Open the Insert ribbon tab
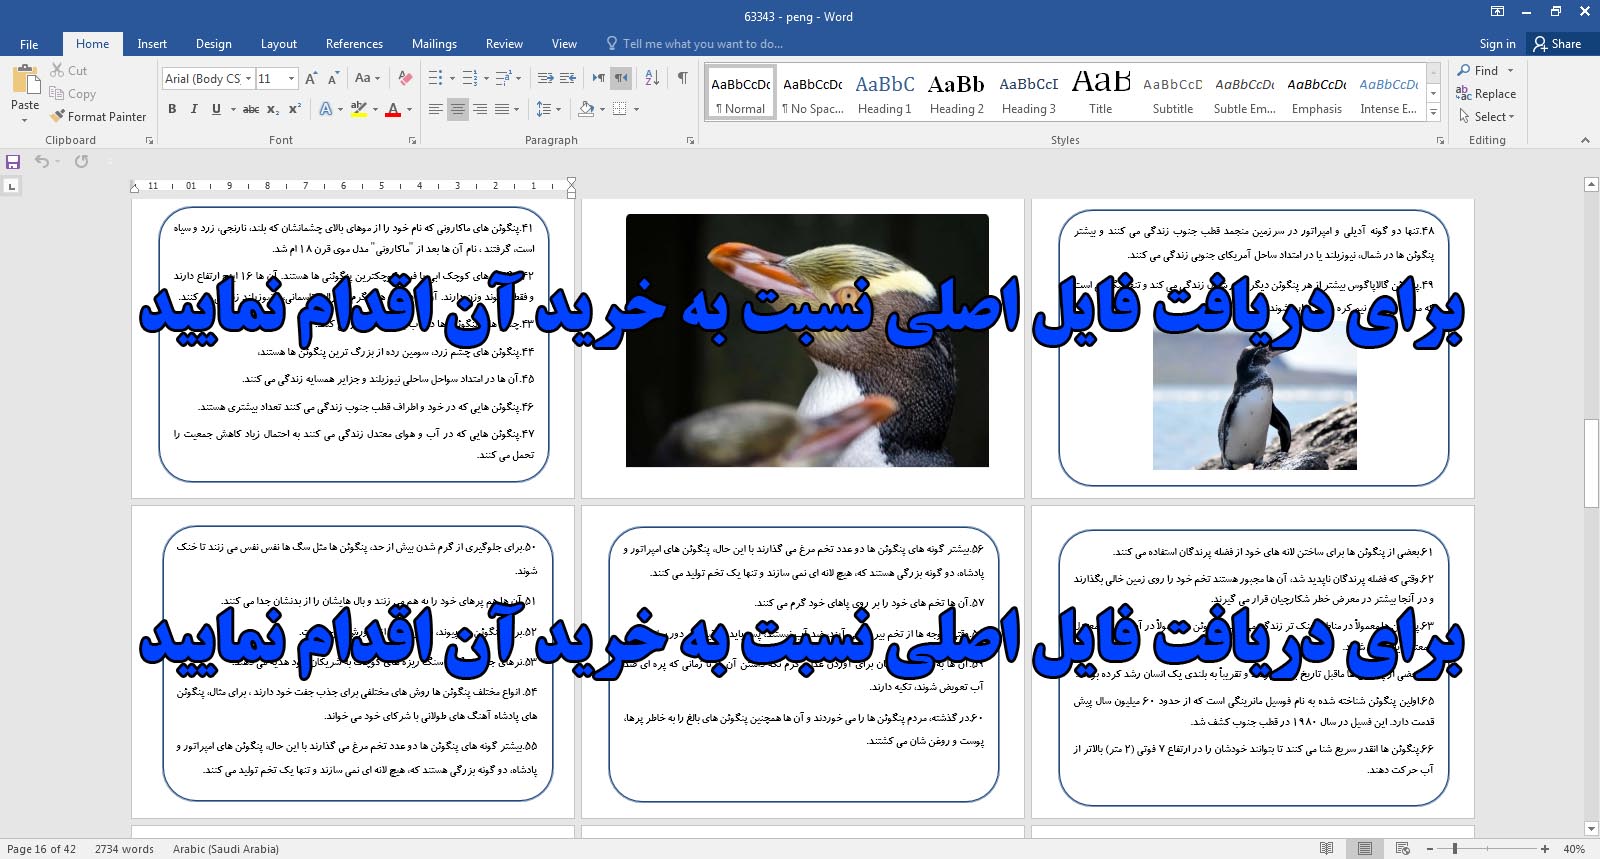Viewport: 1600px width, 859px height. [152, 44]
